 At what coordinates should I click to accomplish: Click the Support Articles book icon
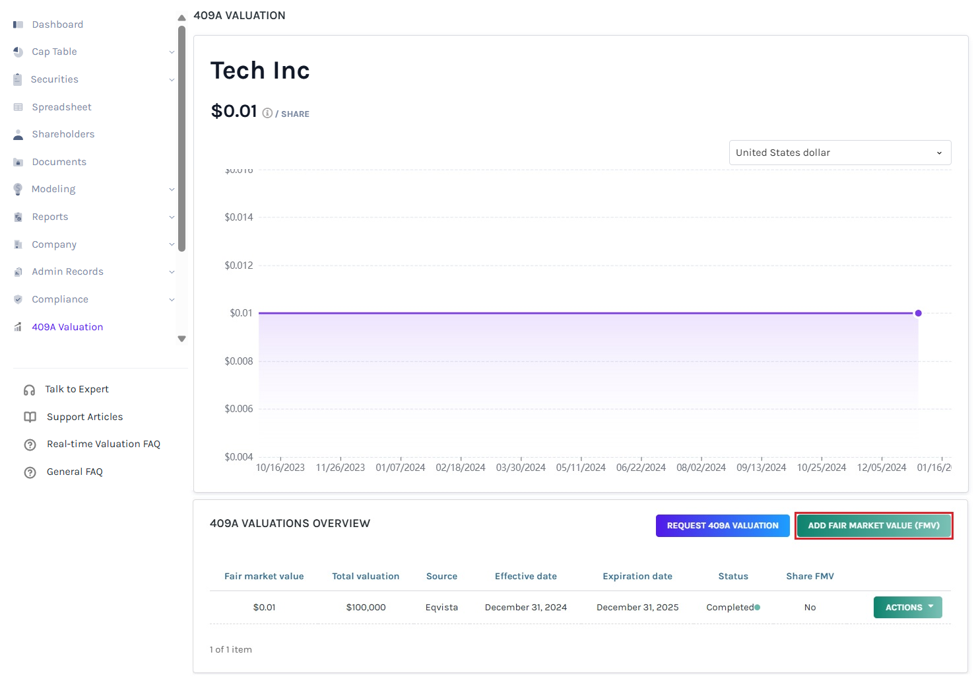pyautogui.click(x=30, y=417)
